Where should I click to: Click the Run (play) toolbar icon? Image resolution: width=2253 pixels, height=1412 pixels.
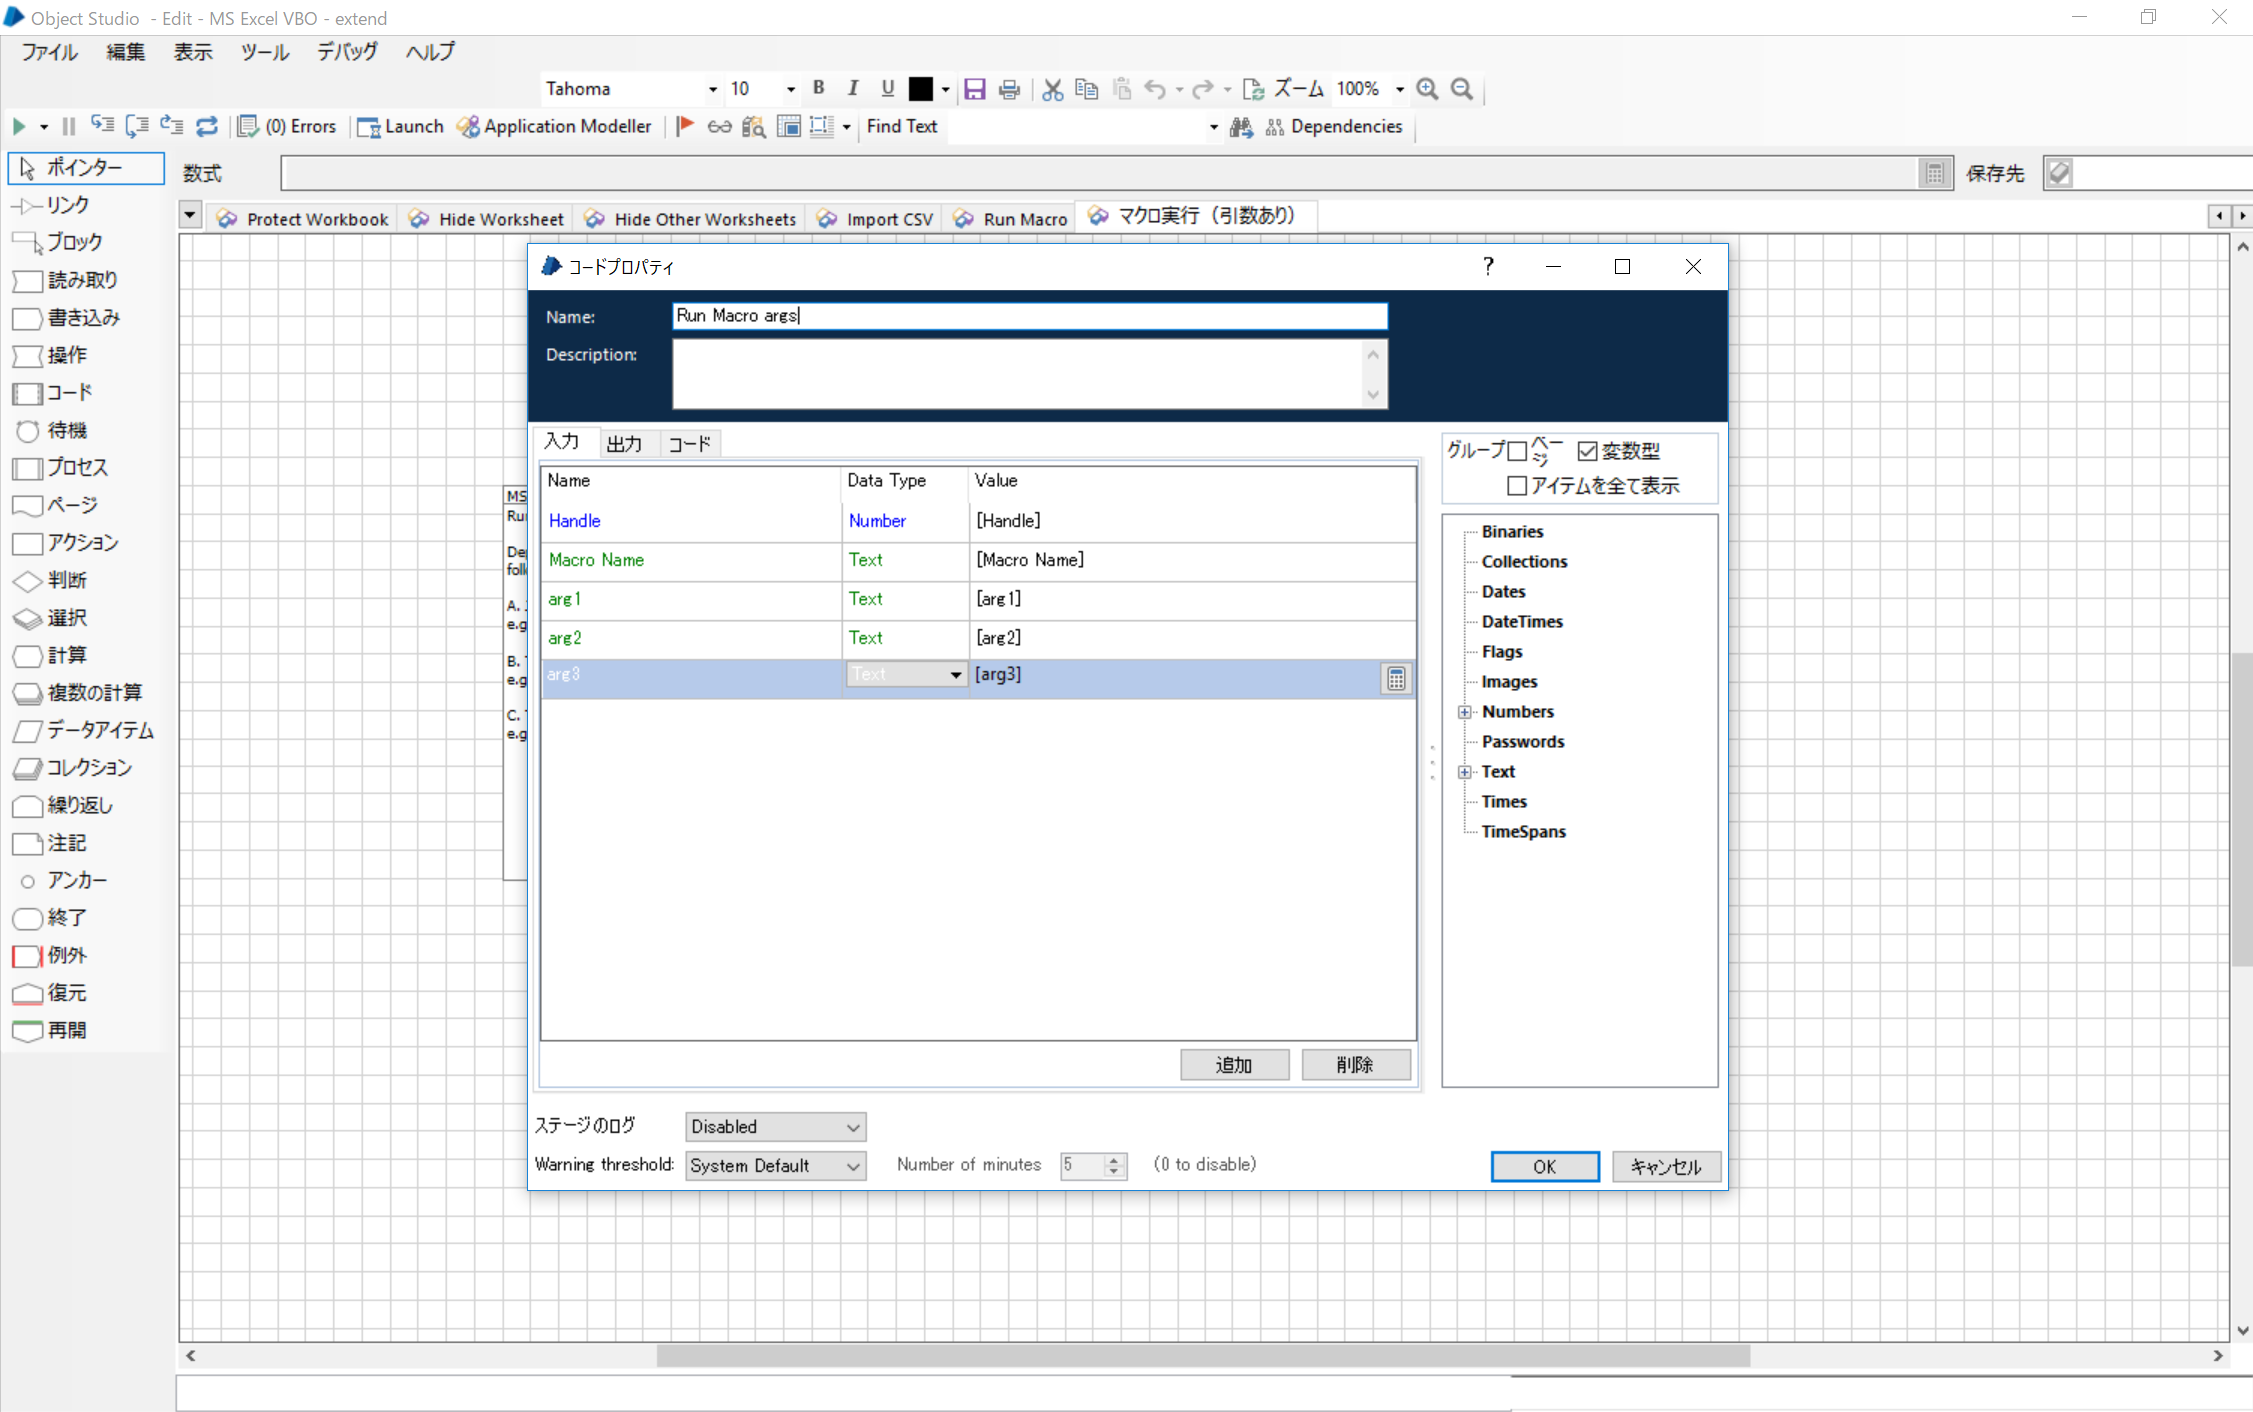(x=19, y=126)
